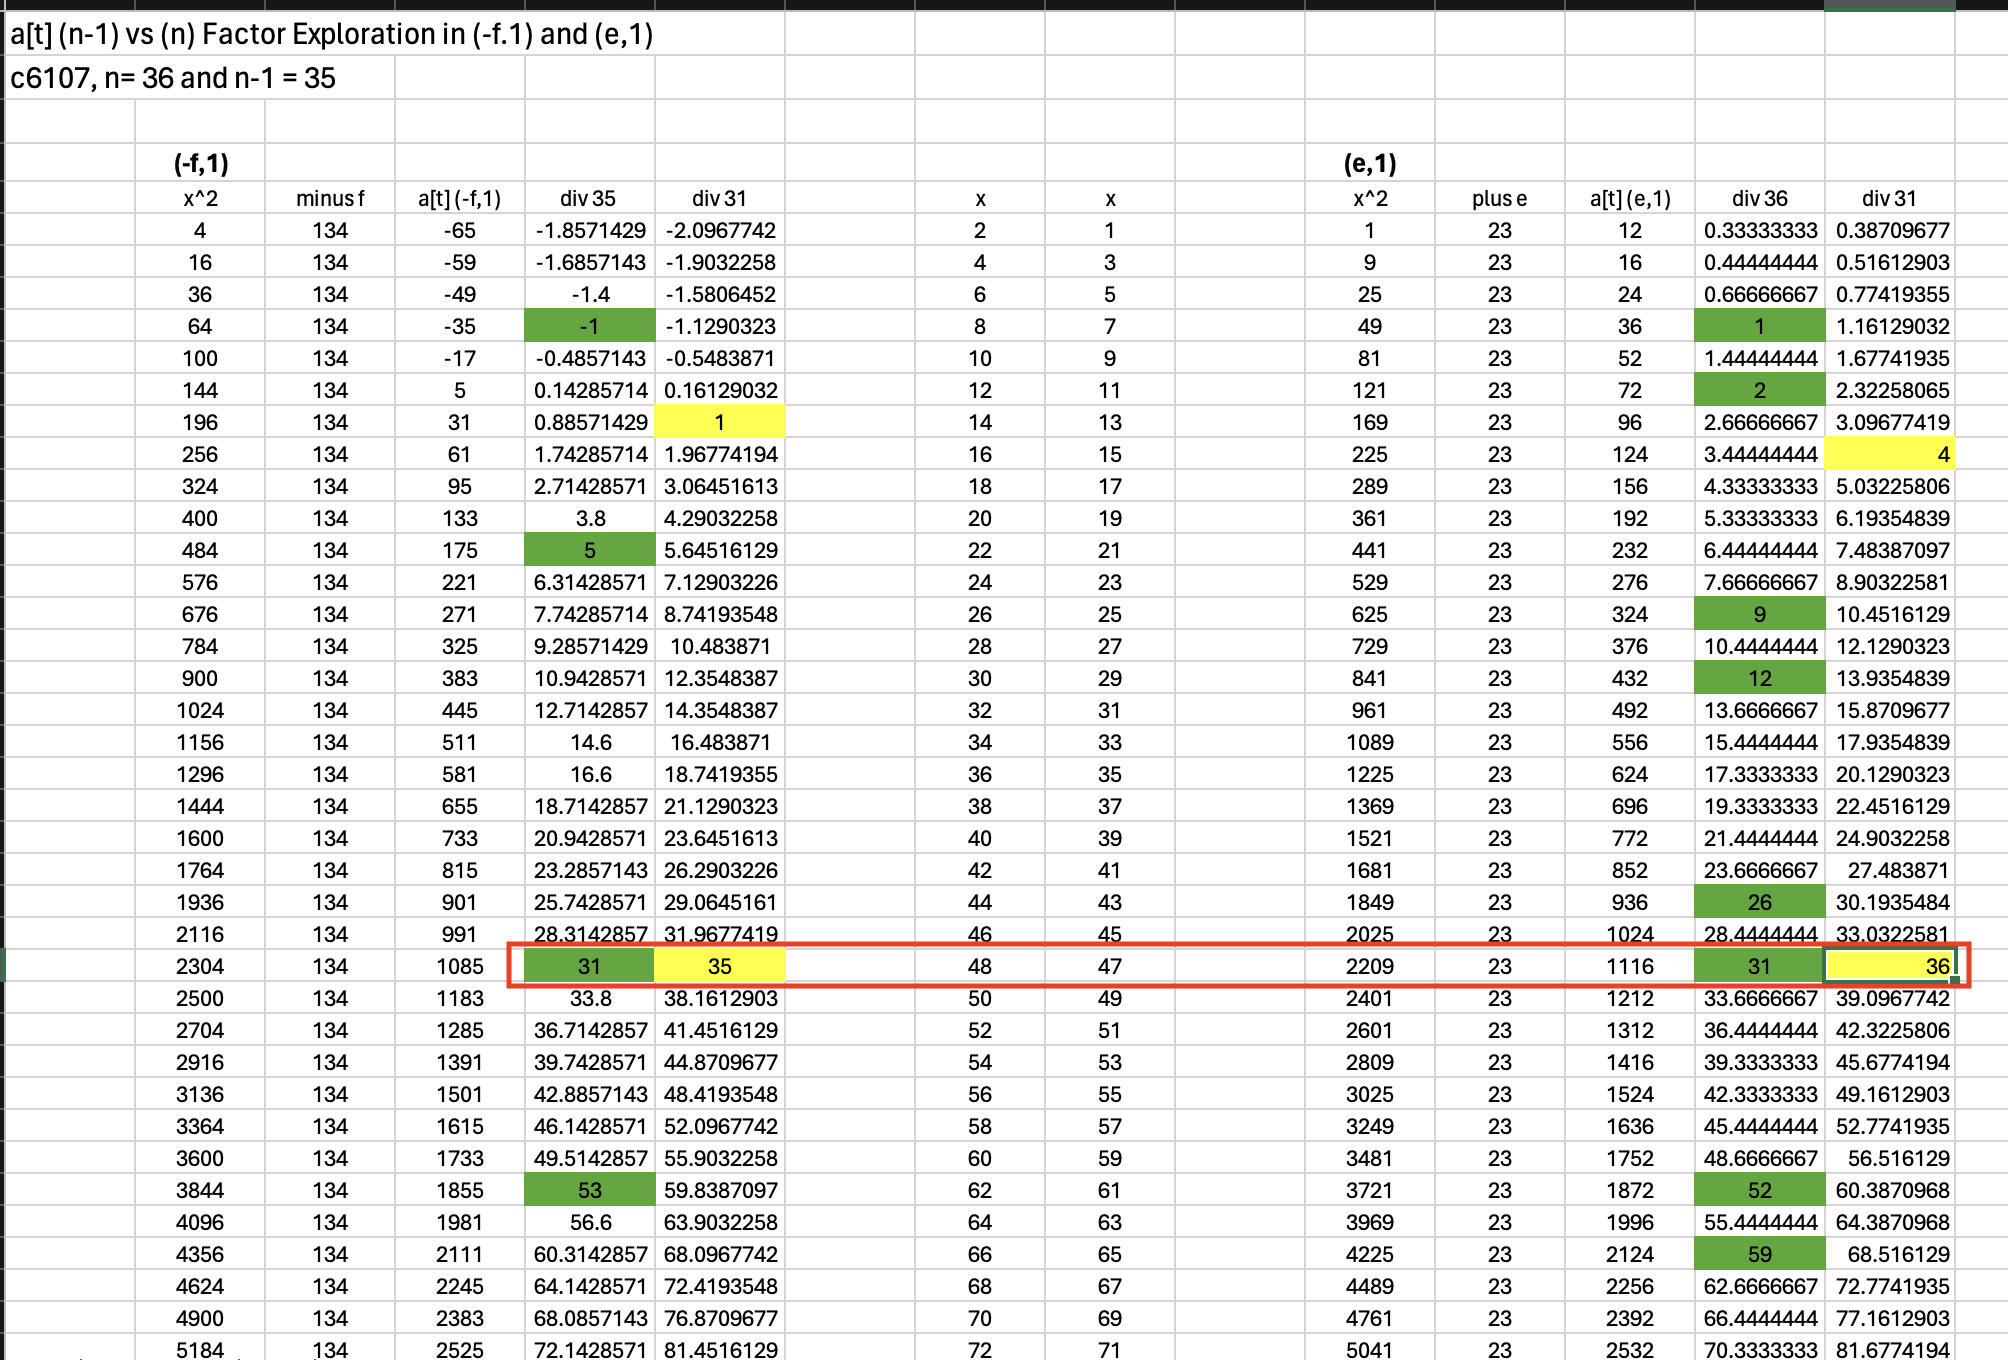
Task: Select the a[t] value -65
Action: 460,230
